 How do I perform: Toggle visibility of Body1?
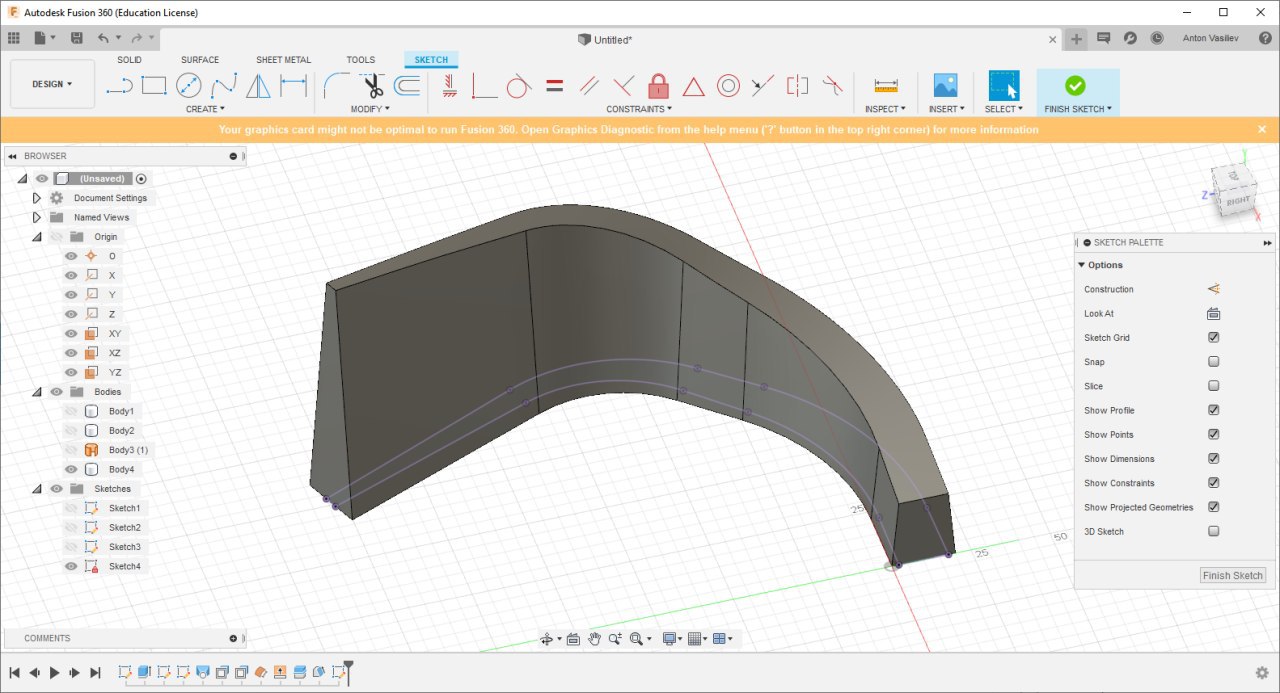pos(71,411)
